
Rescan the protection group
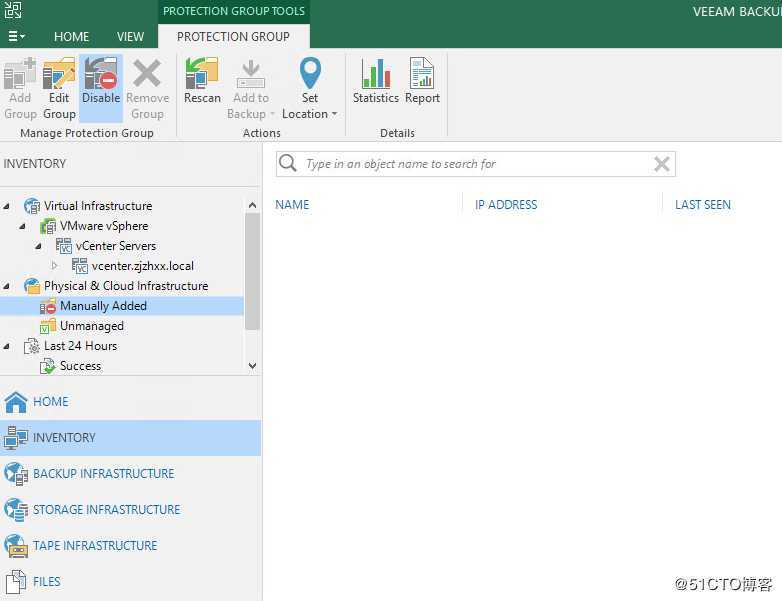coord(202,81)
